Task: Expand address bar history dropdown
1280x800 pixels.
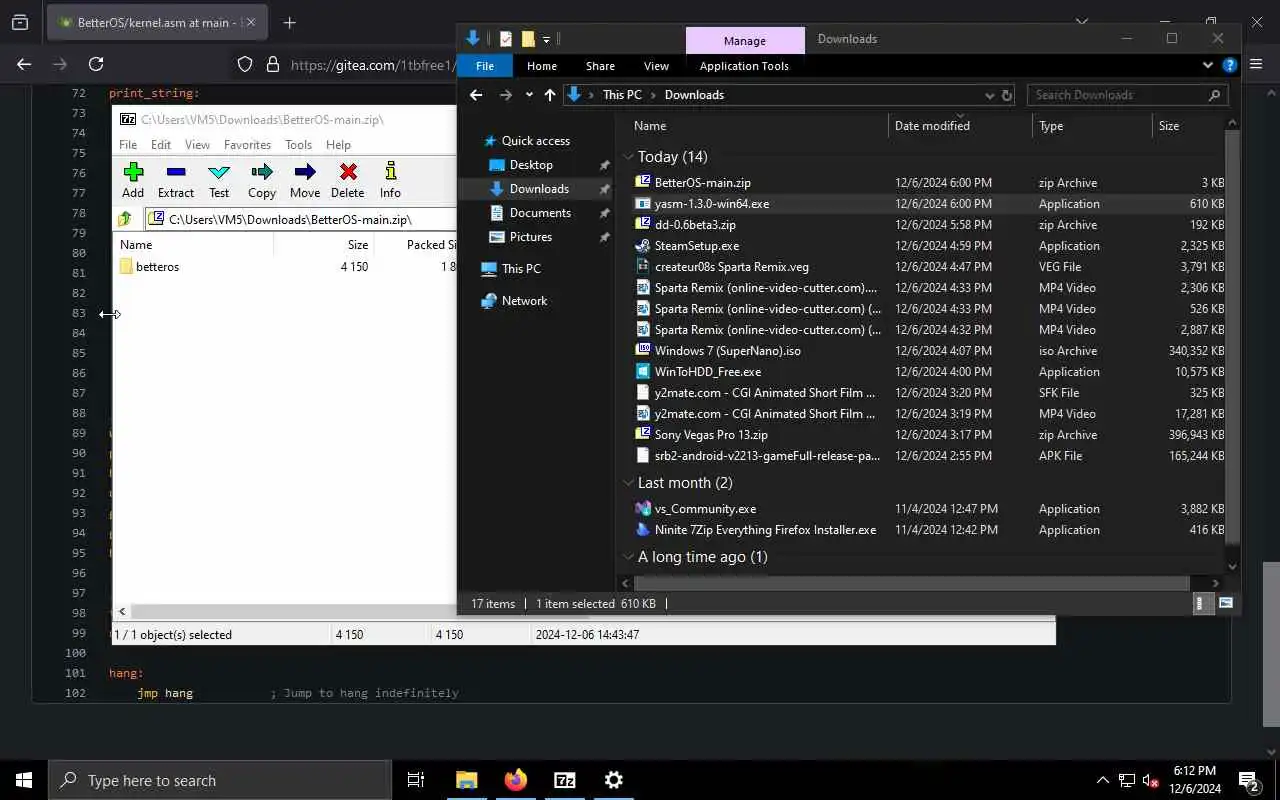Action: 990,95
